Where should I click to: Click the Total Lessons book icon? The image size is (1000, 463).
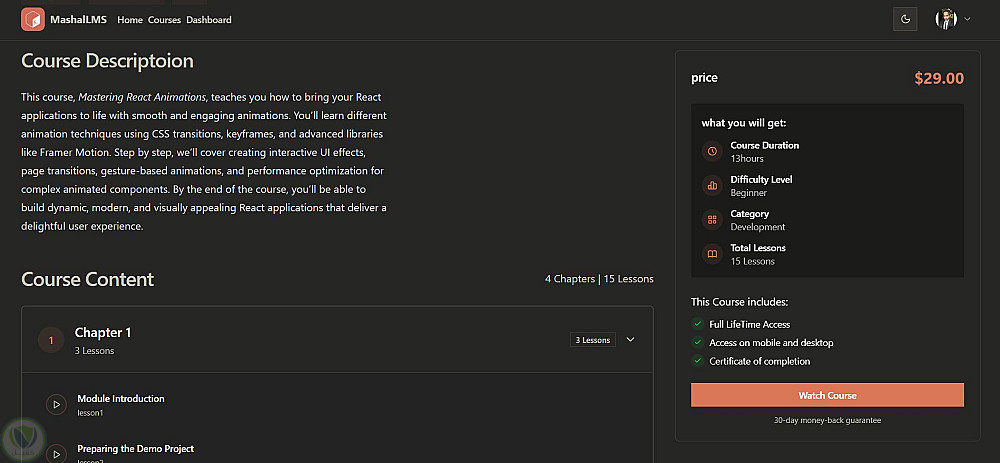pyautogui.click(x=712, y=254)
